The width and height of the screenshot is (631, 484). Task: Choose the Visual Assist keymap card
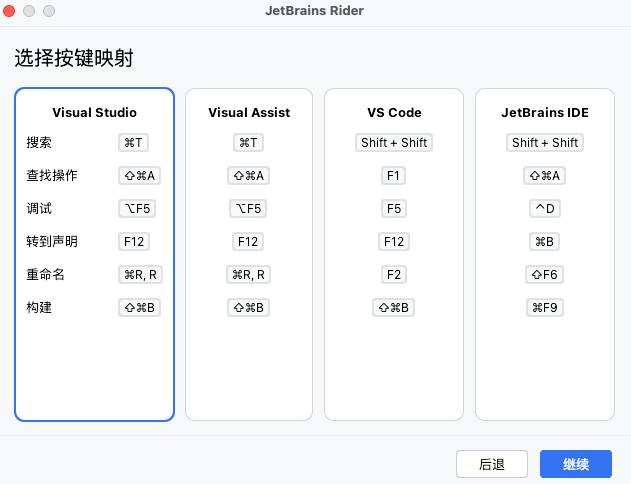click(249, 254)
